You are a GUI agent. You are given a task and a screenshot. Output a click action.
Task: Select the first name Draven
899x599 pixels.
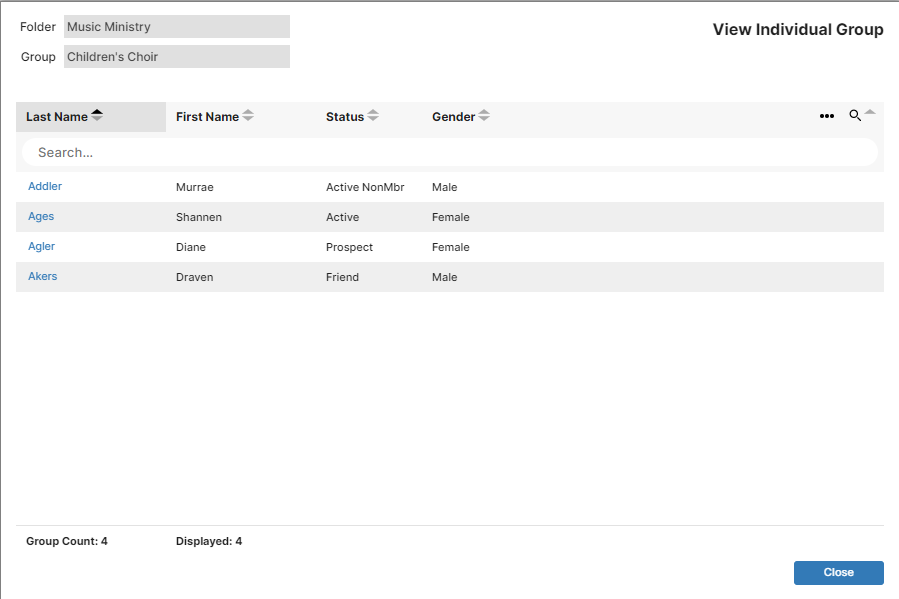coord(194,277)
